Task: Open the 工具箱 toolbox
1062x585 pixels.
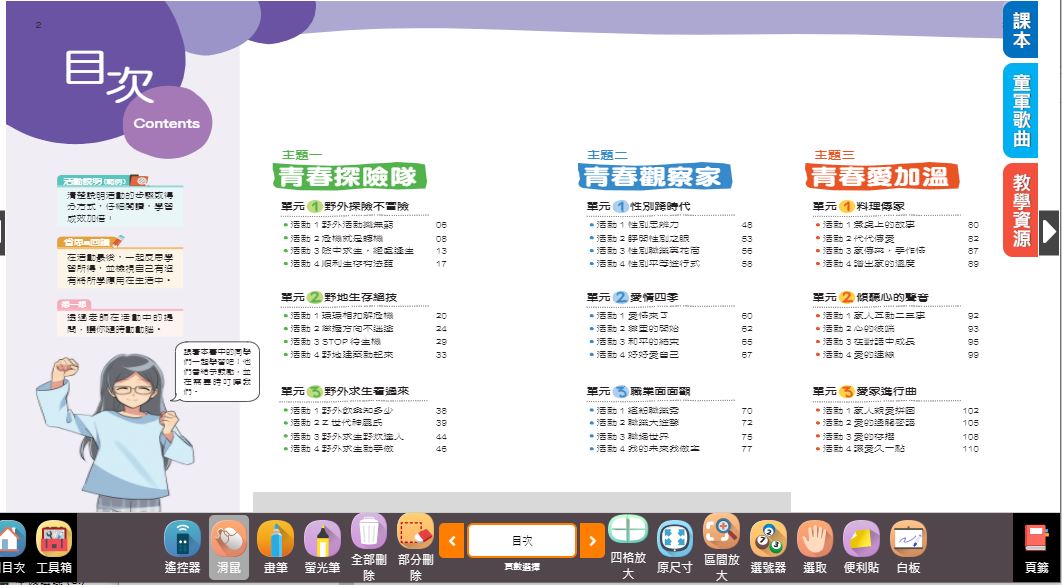Action: [54, 547]
